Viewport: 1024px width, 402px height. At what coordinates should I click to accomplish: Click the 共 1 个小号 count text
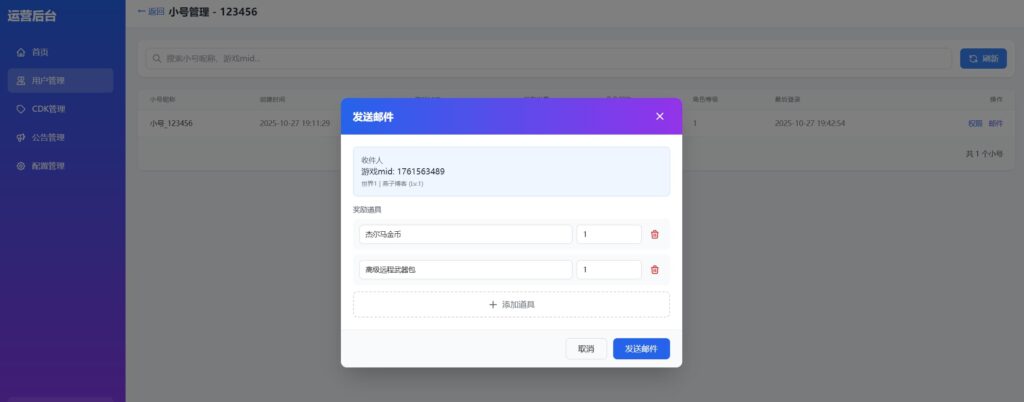(x=984, y=154)
